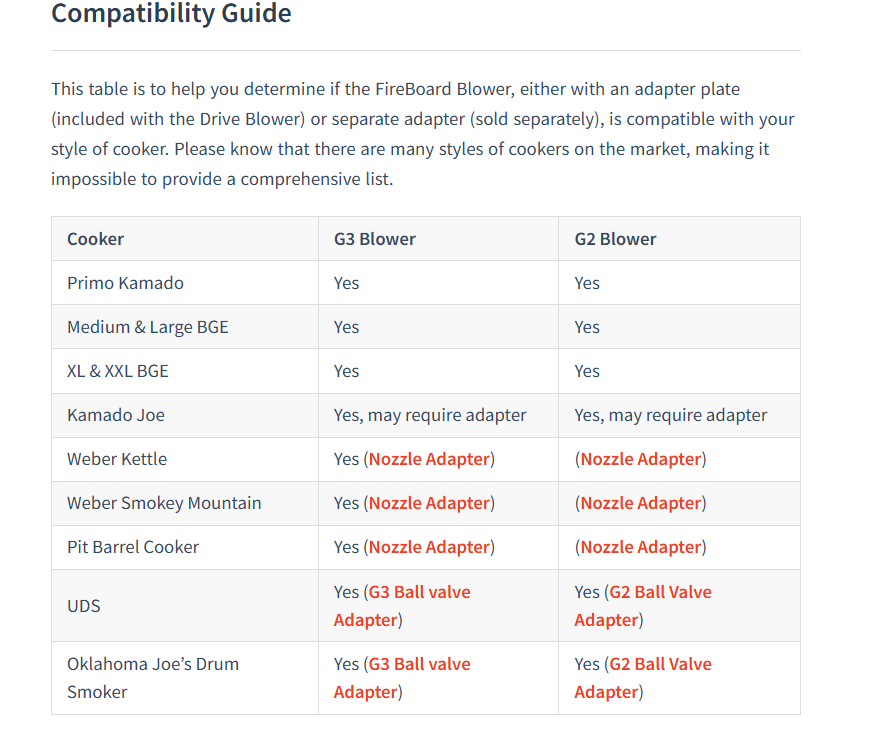Visit G2 Ball Valve Adapter for Oklahoma Joe's
Image resolution: width=874 pixels, height=731 pixels.
tap(643, 678)
